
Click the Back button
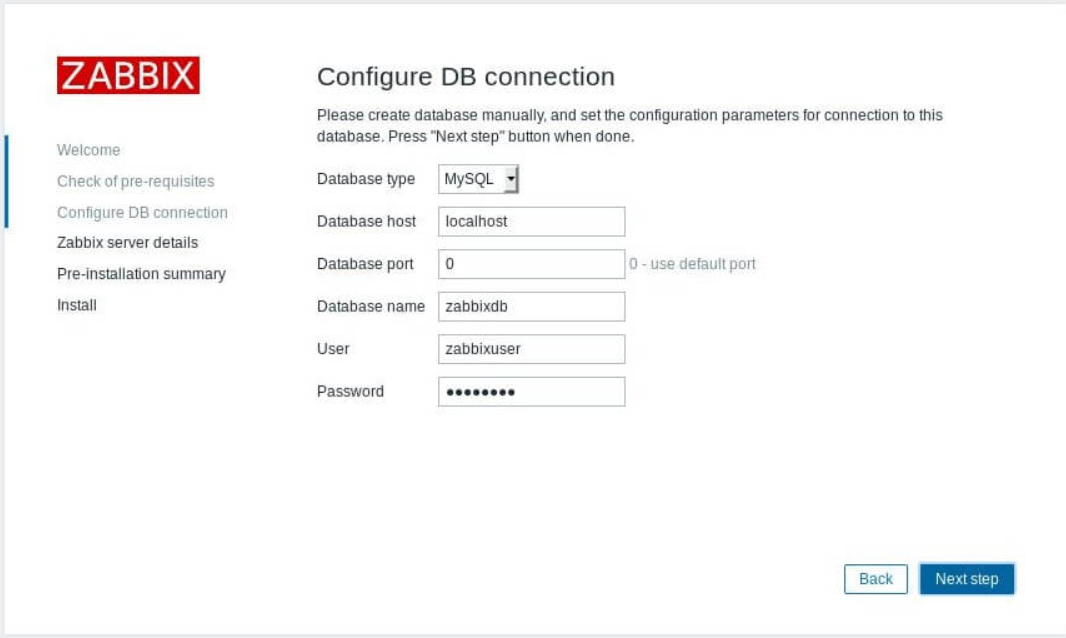pyautogui.click(x=876, y=579)
